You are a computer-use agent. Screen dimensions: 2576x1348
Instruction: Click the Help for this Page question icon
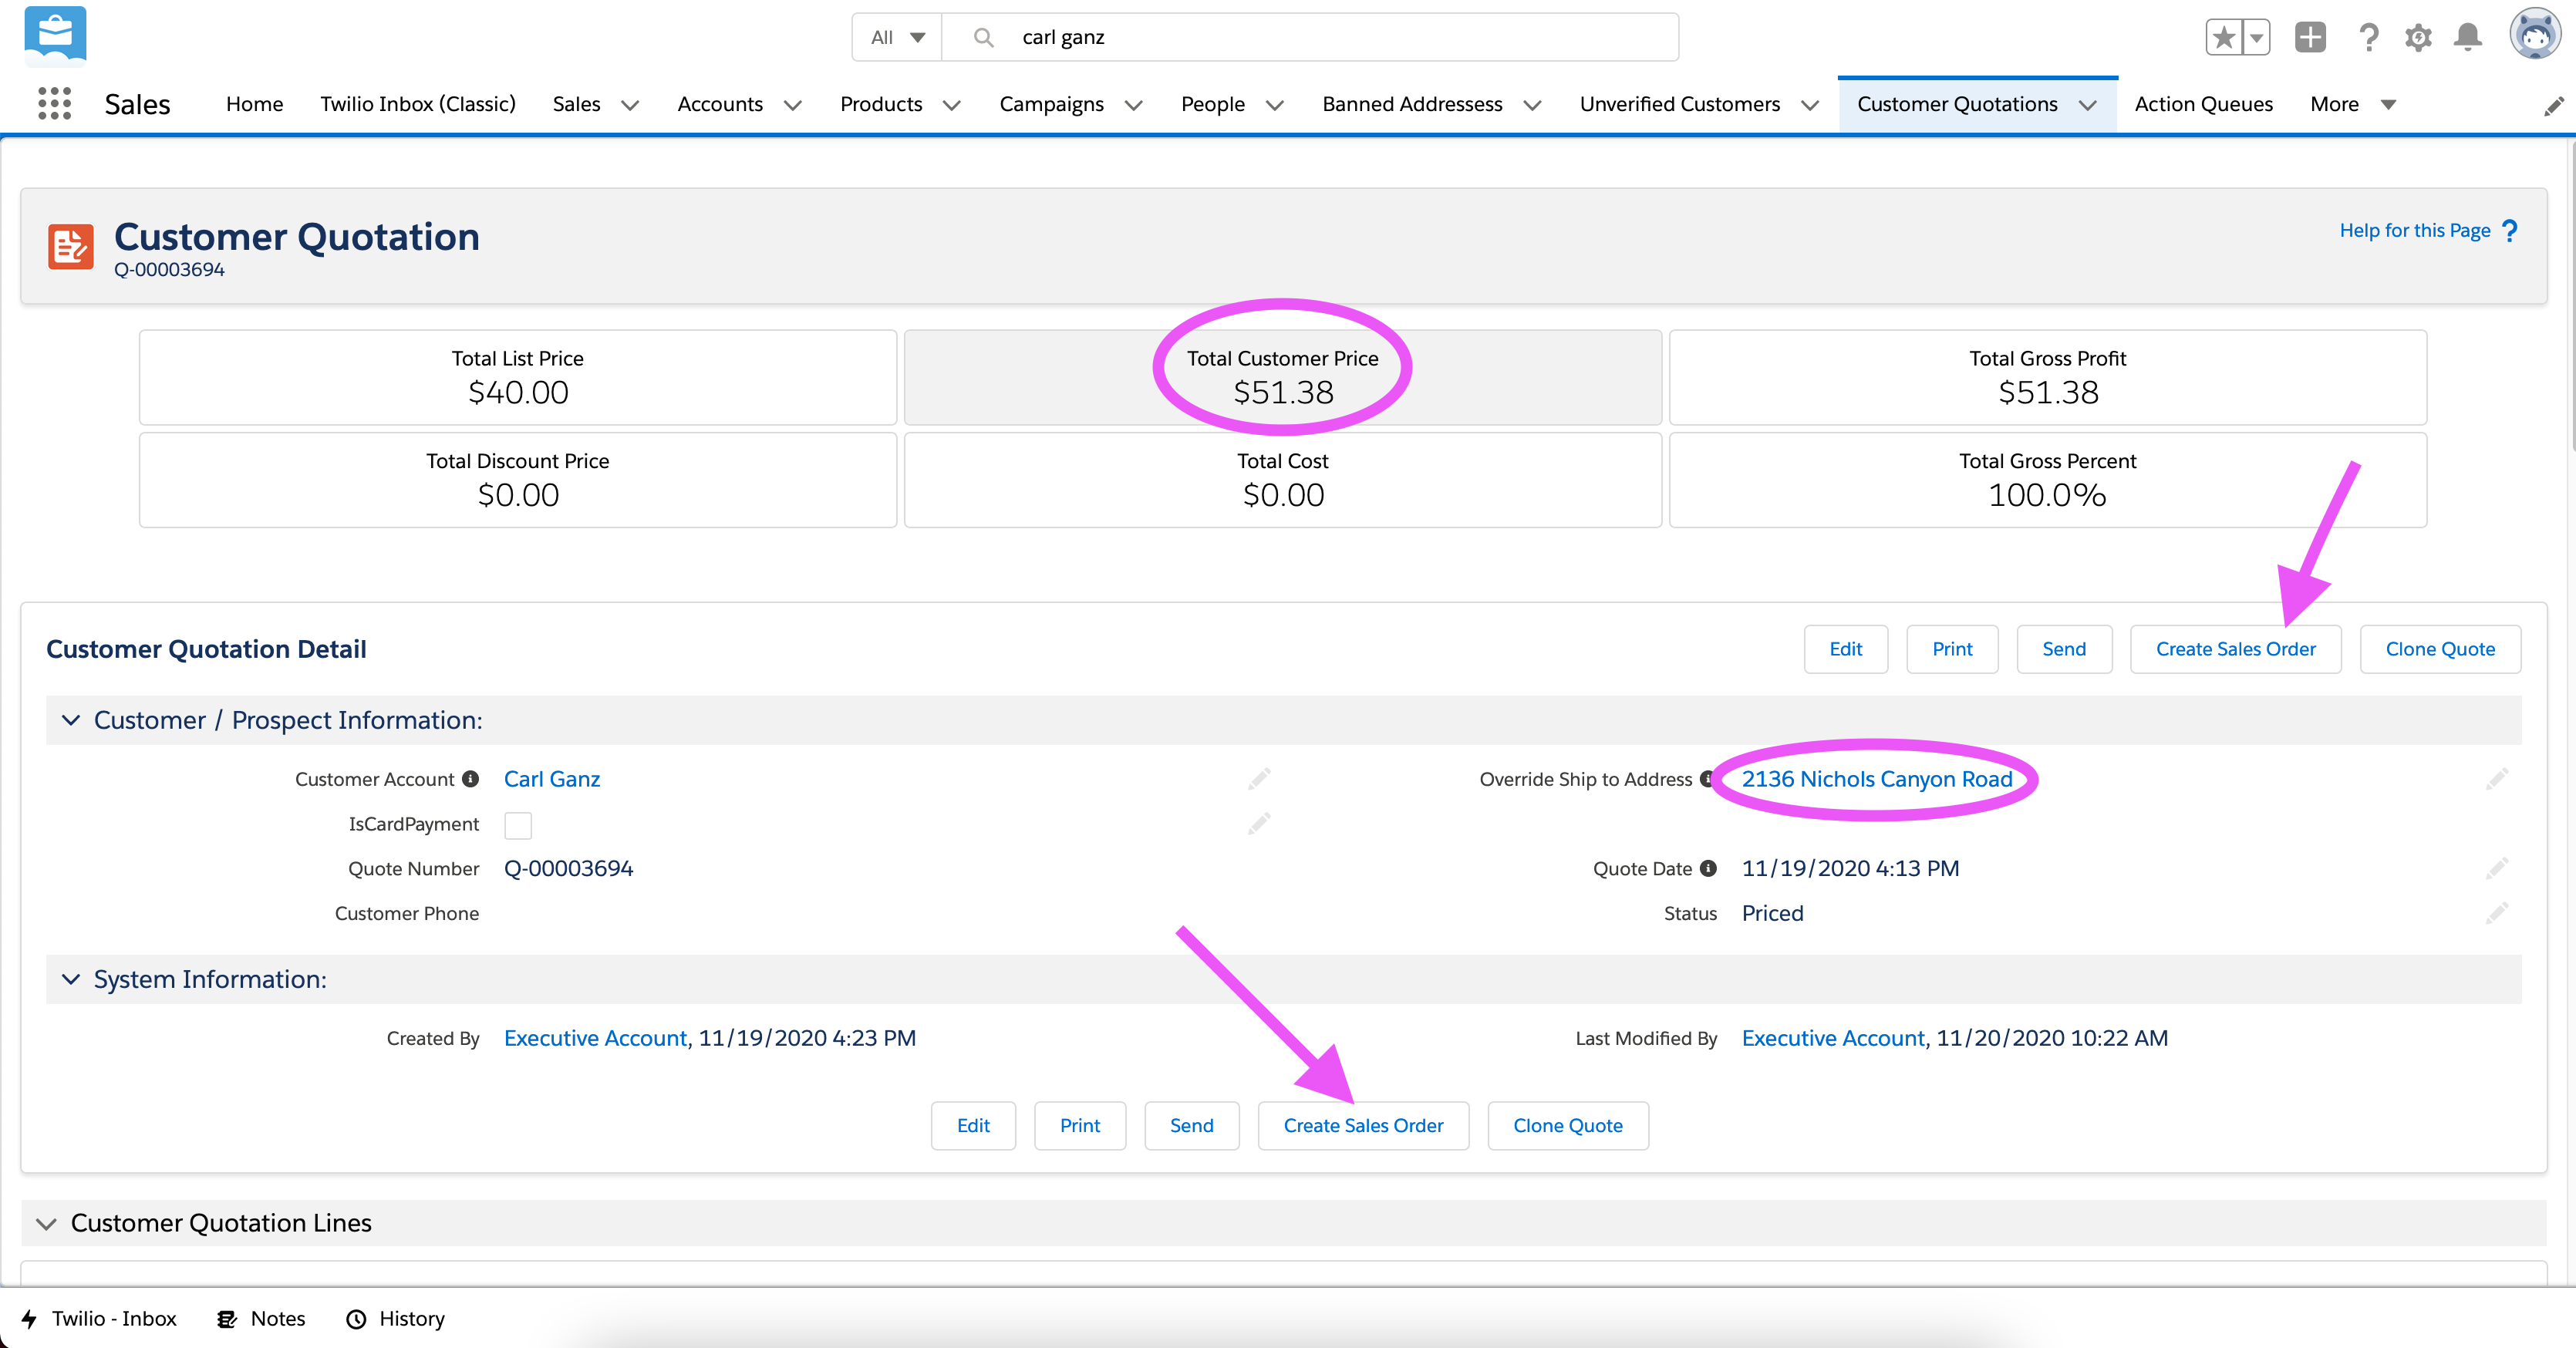coord(2509,231)
